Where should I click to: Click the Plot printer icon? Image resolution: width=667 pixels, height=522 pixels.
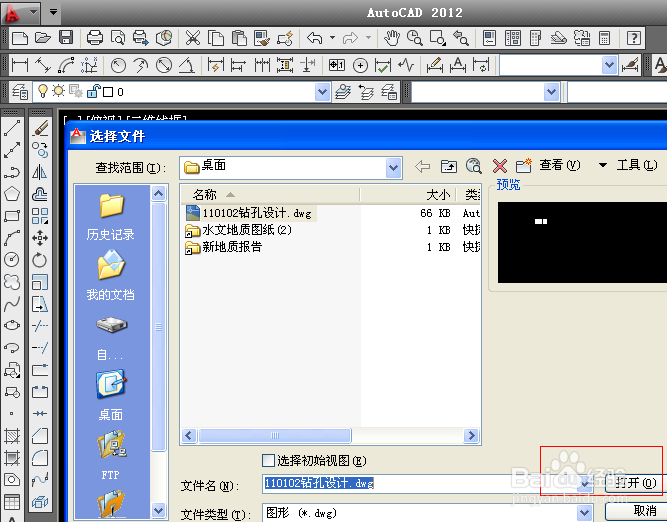(94, 38)
